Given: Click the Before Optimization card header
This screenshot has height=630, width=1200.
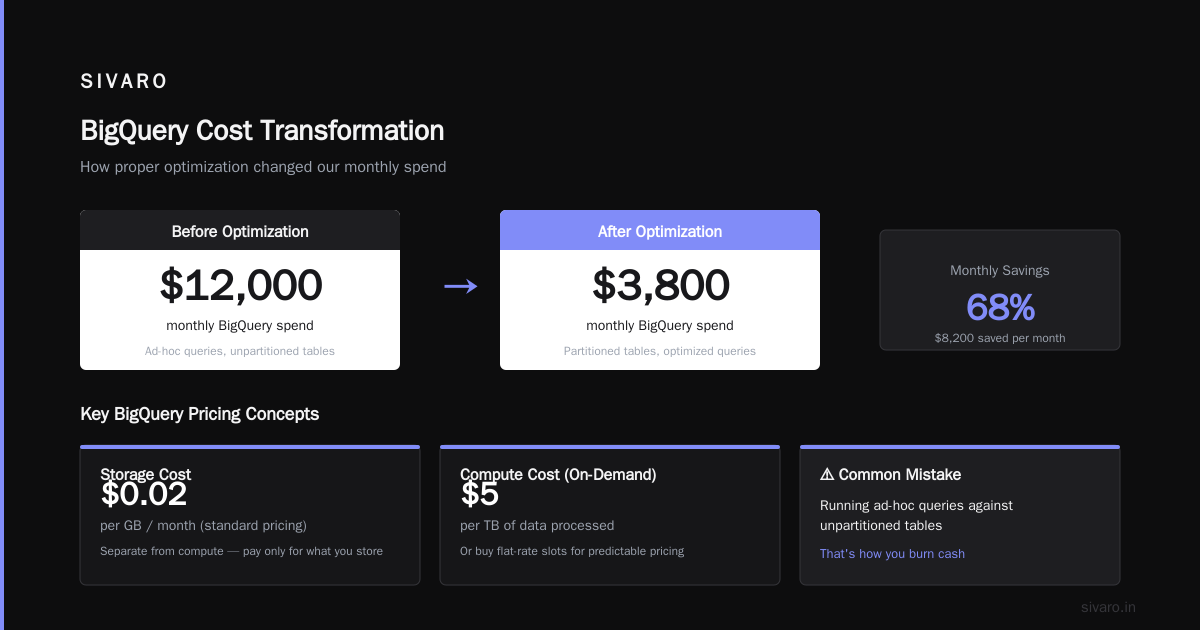Looking at the screenshot, I should click(240, 231).
